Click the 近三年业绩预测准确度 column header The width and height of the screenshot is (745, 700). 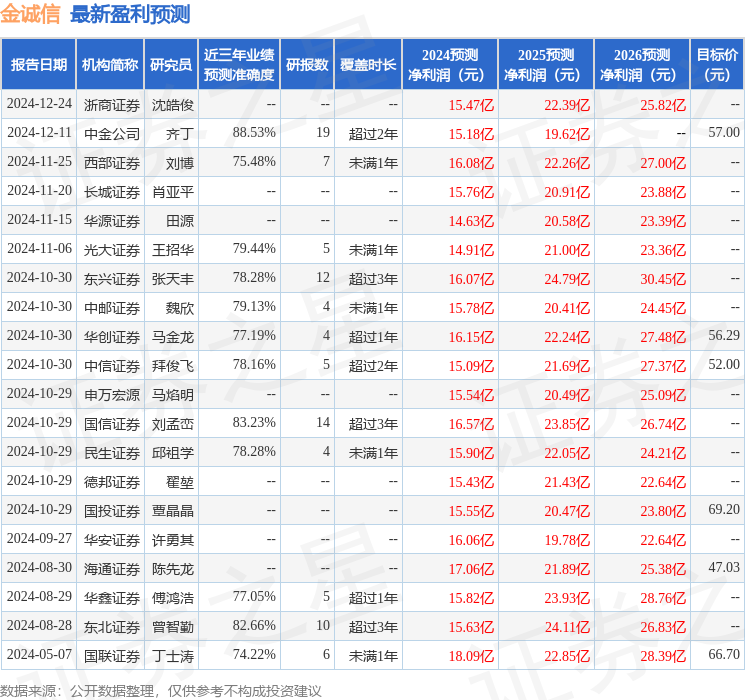tap(239, 65)
